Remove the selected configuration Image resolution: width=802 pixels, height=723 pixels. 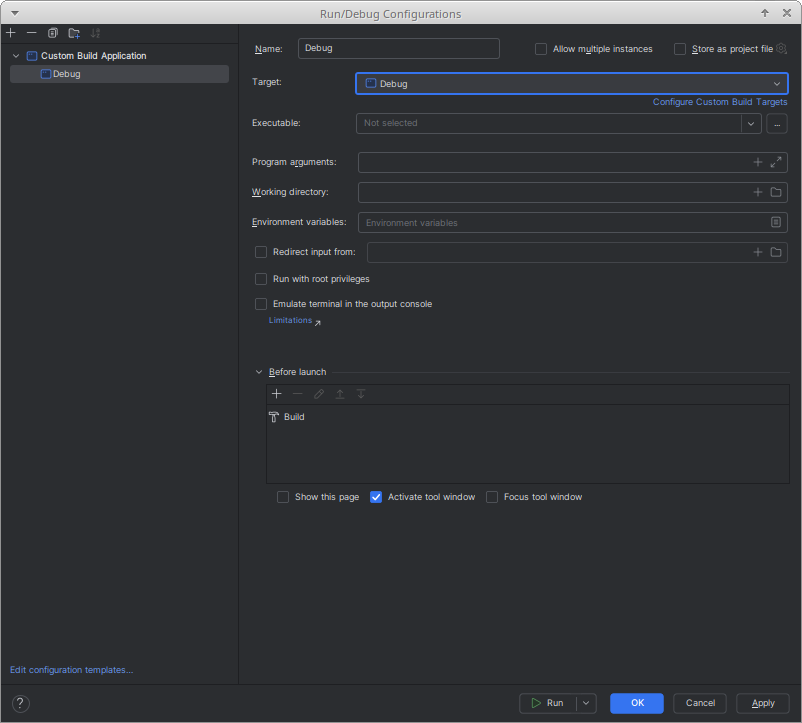[x=32, y=33]
